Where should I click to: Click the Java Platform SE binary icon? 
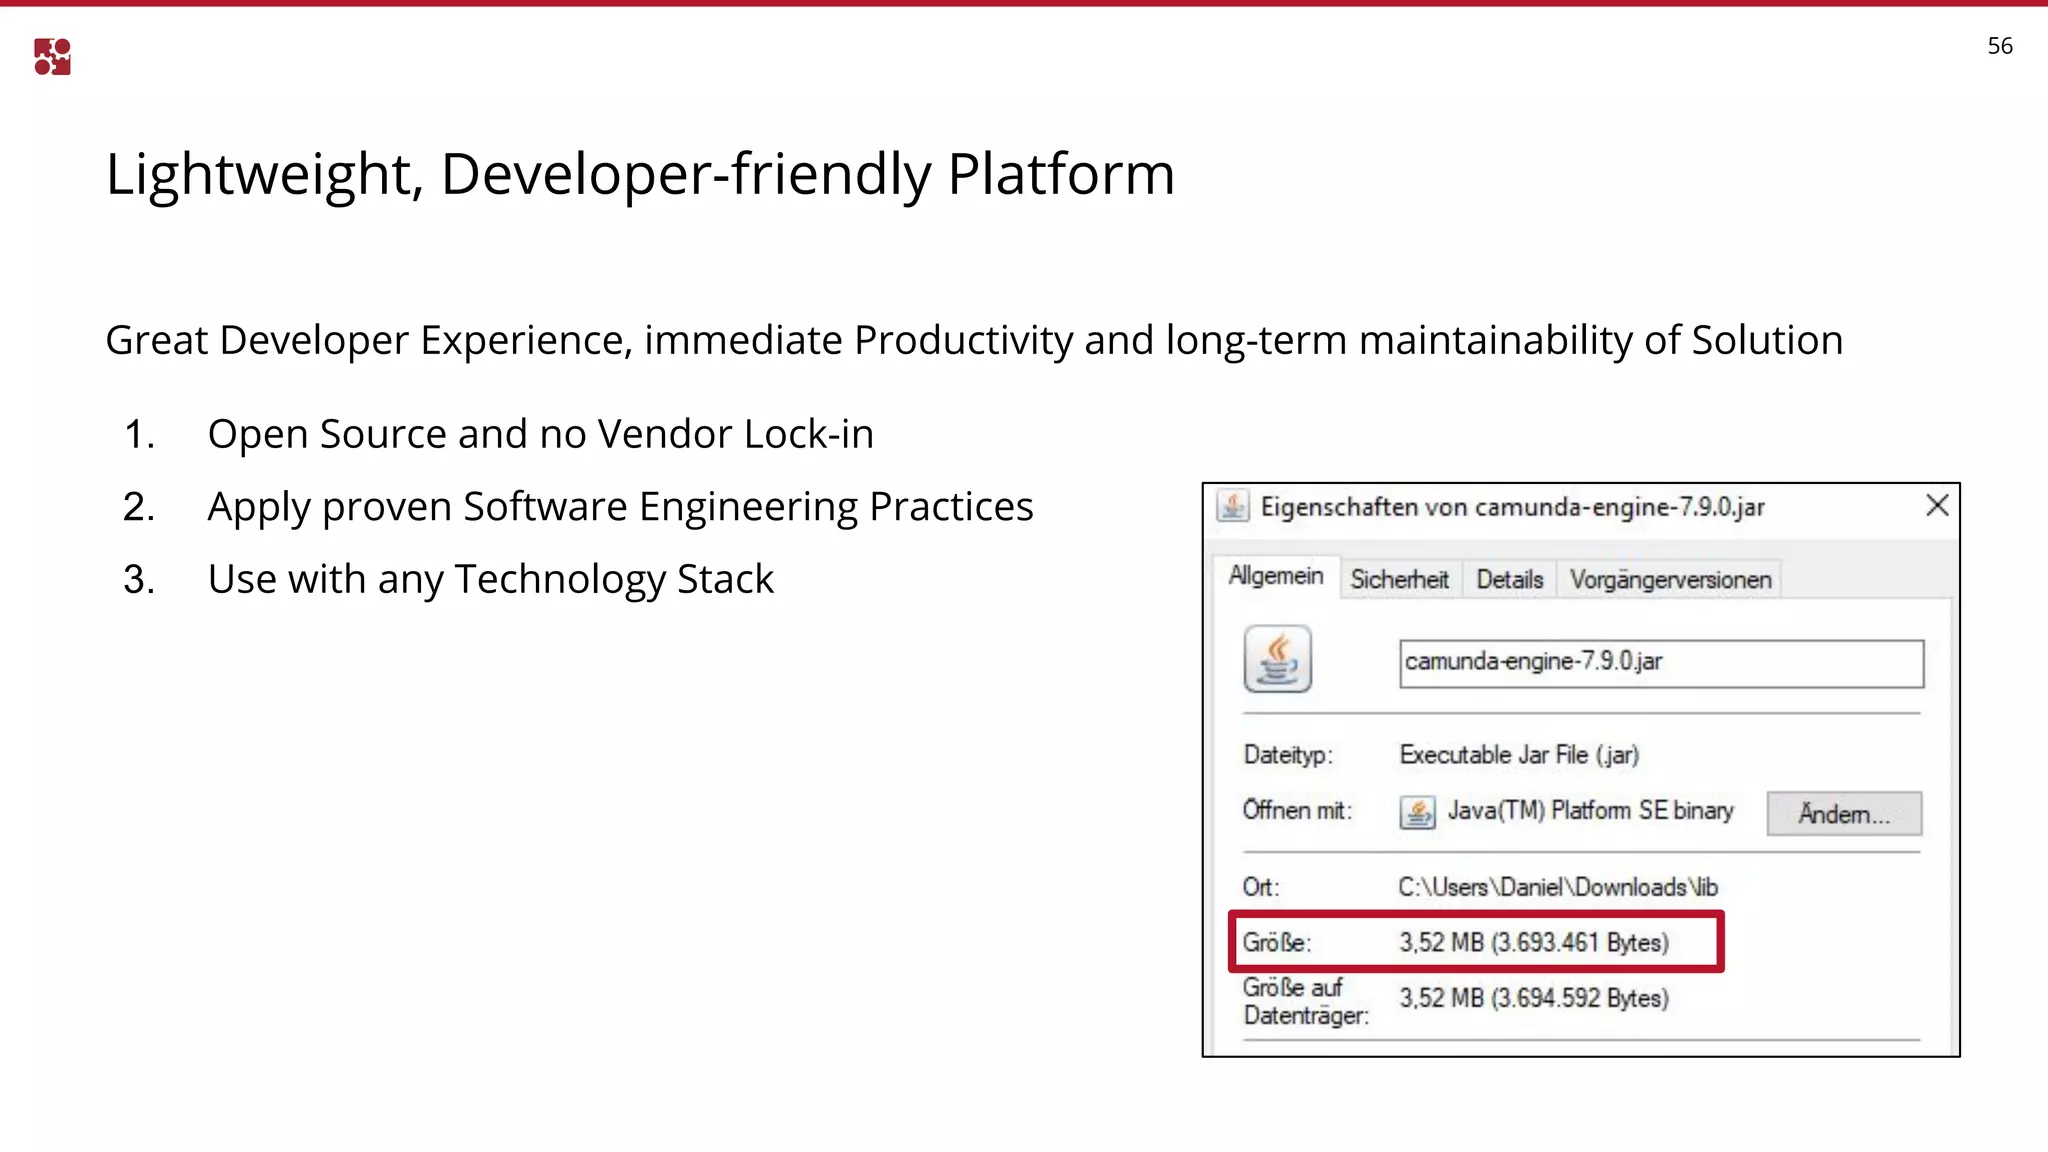[1417, 812]
